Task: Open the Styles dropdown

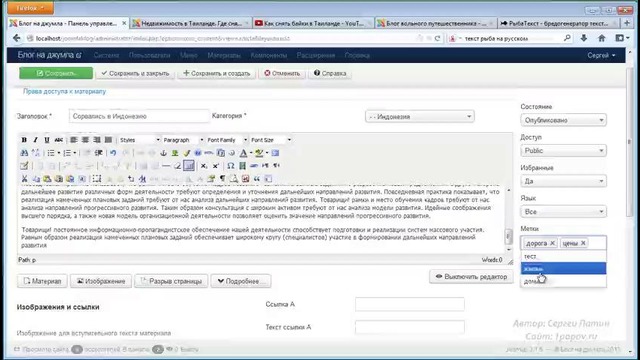Action: tap(139, 140)
